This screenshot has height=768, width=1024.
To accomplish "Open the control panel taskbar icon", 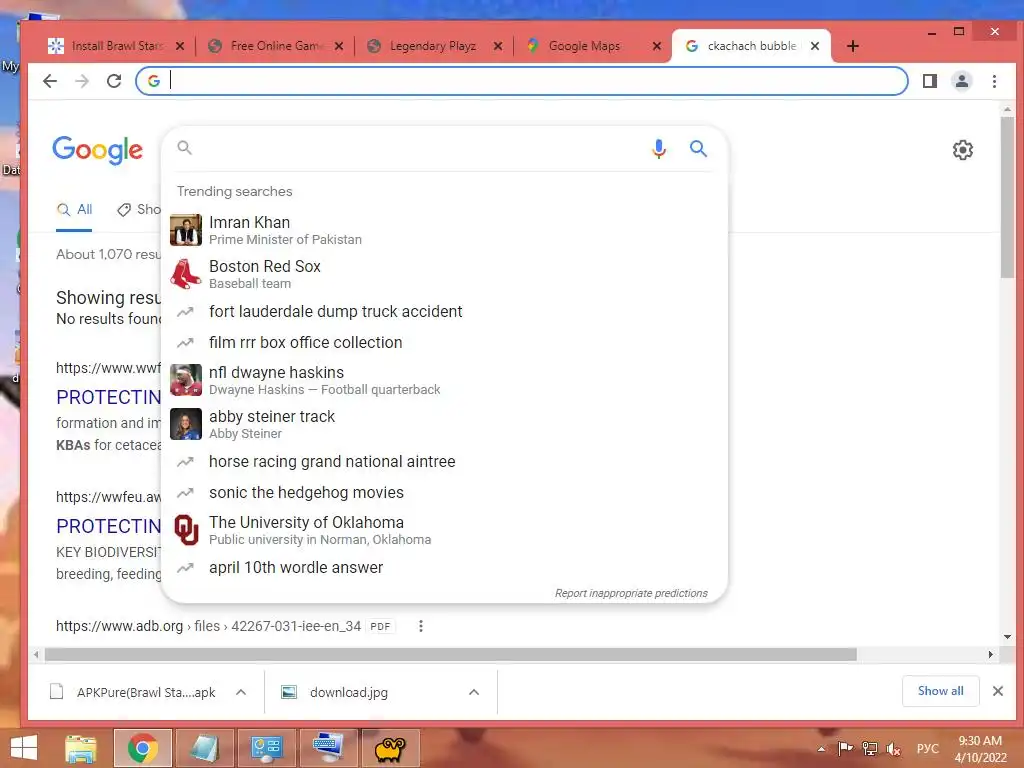I will [266, 748].
